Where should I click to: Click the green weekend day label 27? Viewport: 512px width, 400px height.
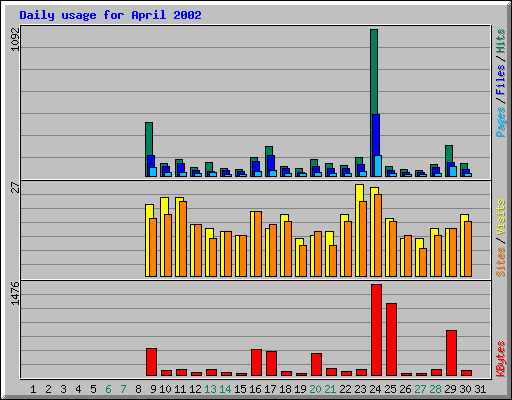tap(420, 389)
